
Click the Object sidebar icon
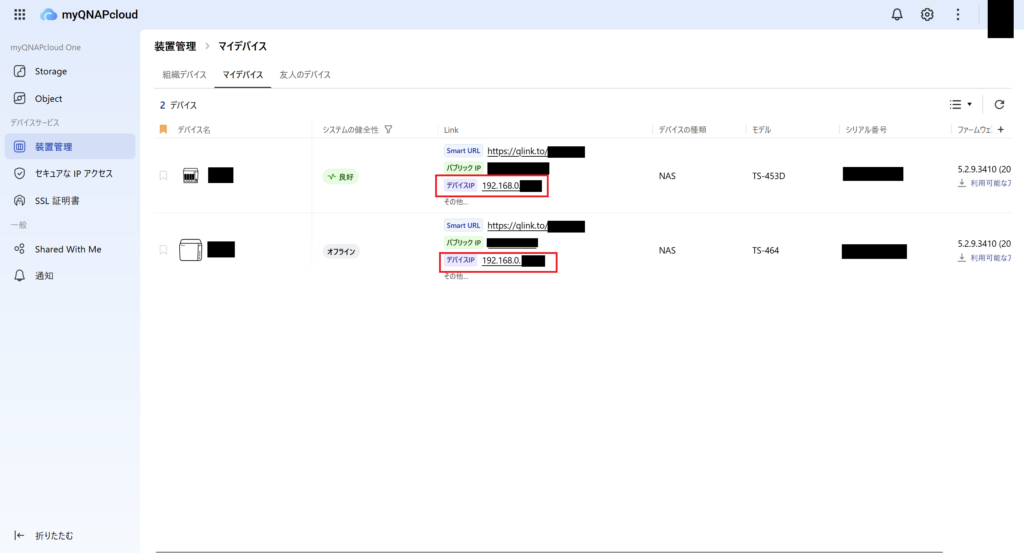tap(20, 99)
